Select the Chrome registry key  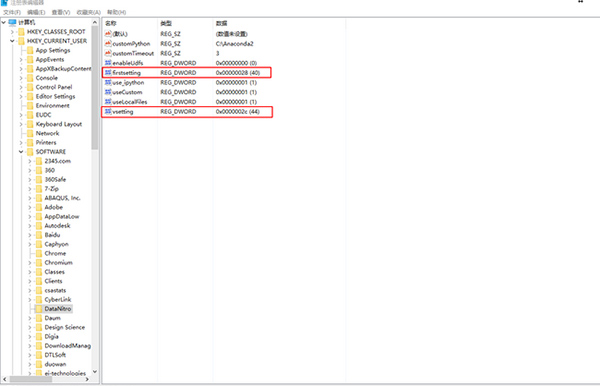[55, 254]
